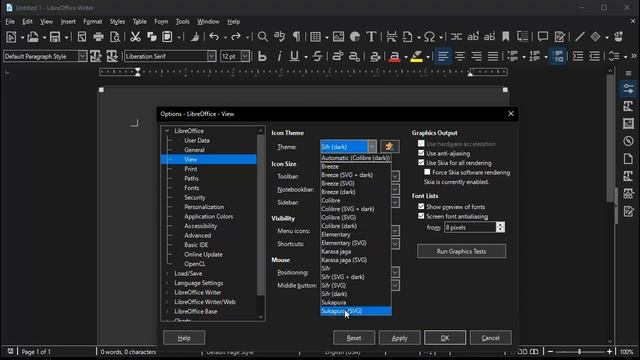Click the Insert Special Character omega icon

pos(429,37)
